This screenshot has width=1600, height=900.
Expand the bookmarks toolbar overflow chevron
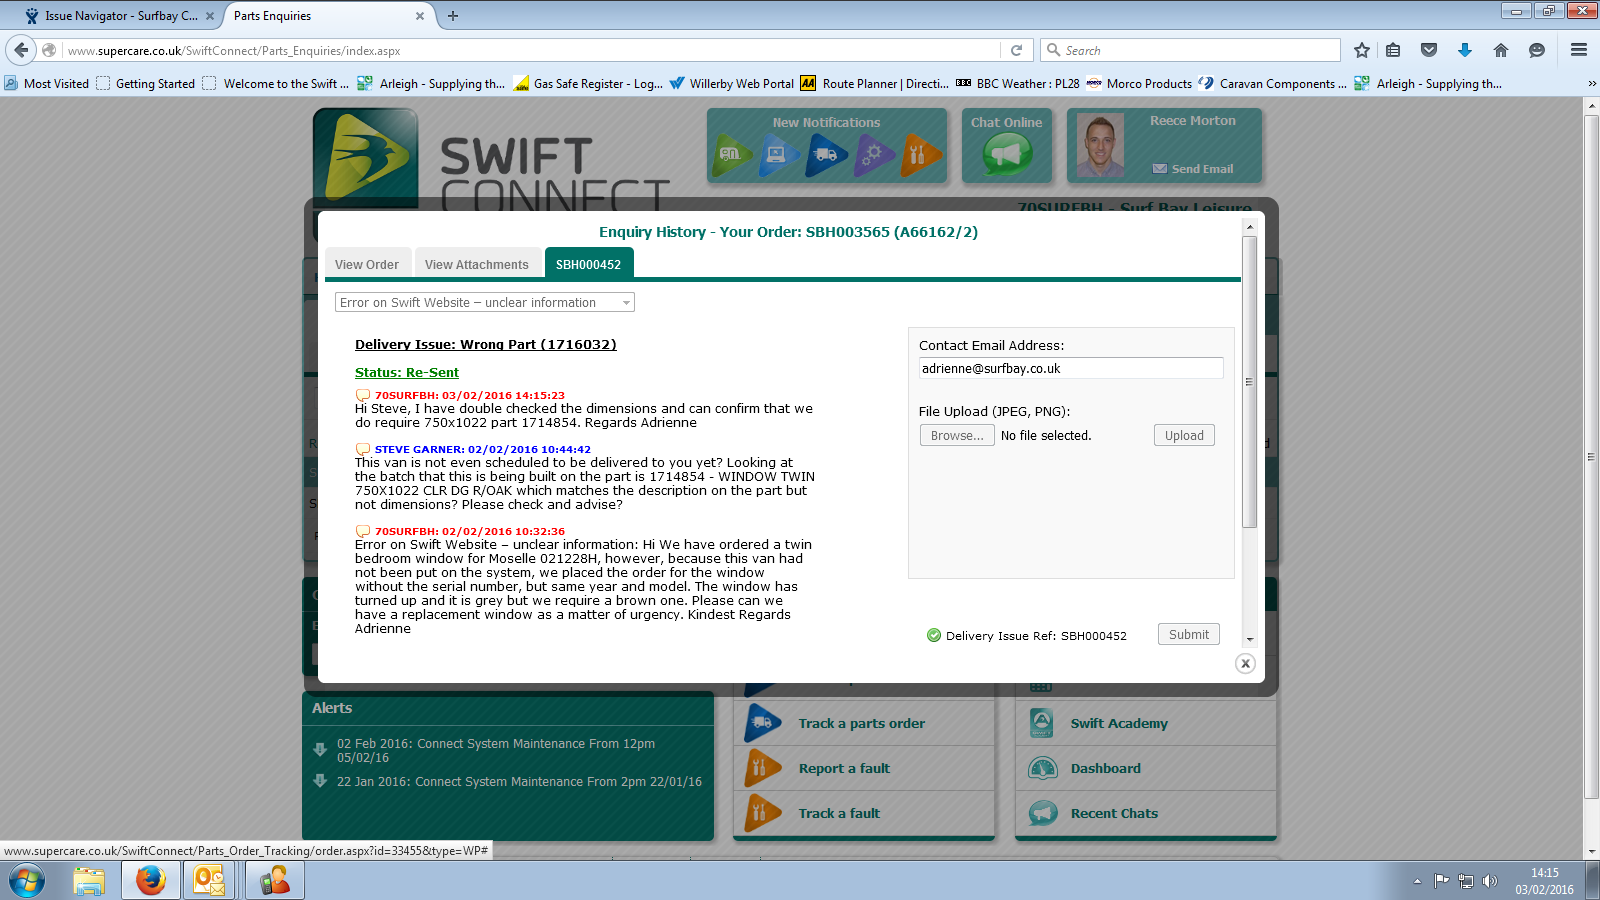[x=1591, y=84]
